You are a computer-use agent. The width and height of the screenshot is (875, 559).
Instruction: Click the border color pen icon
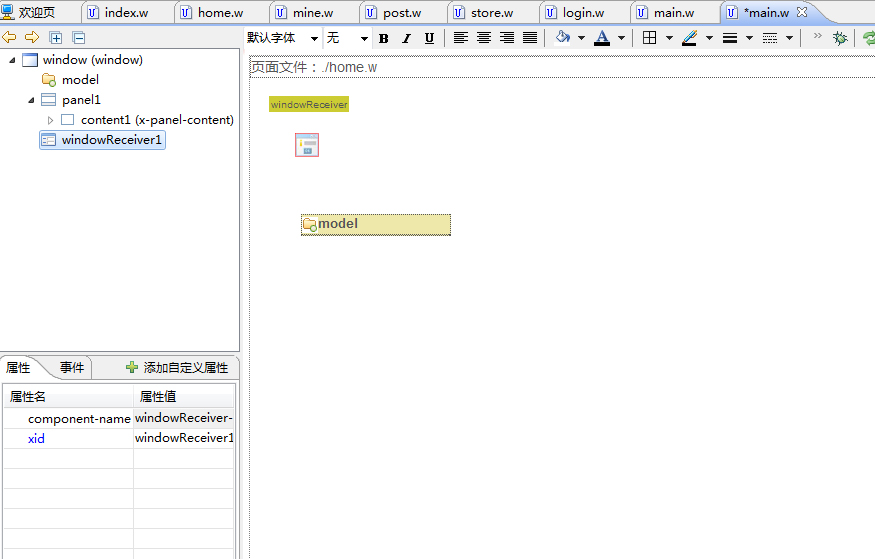point(690,38)
